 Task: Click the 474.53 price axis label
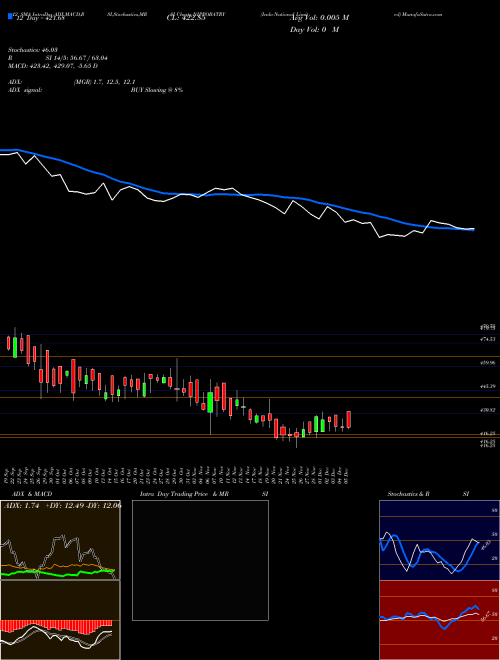[489, 339]
